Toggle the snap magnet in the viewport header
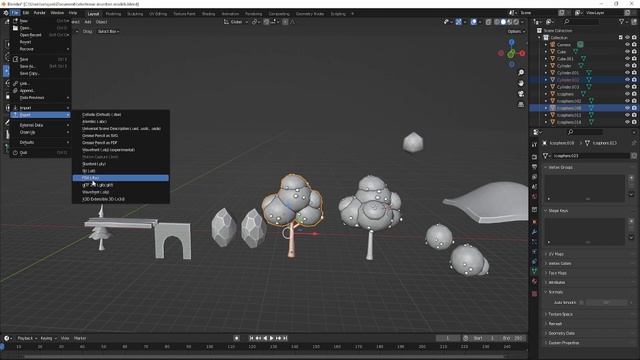Viewport: 640px width, 360px height. (266, 22)
